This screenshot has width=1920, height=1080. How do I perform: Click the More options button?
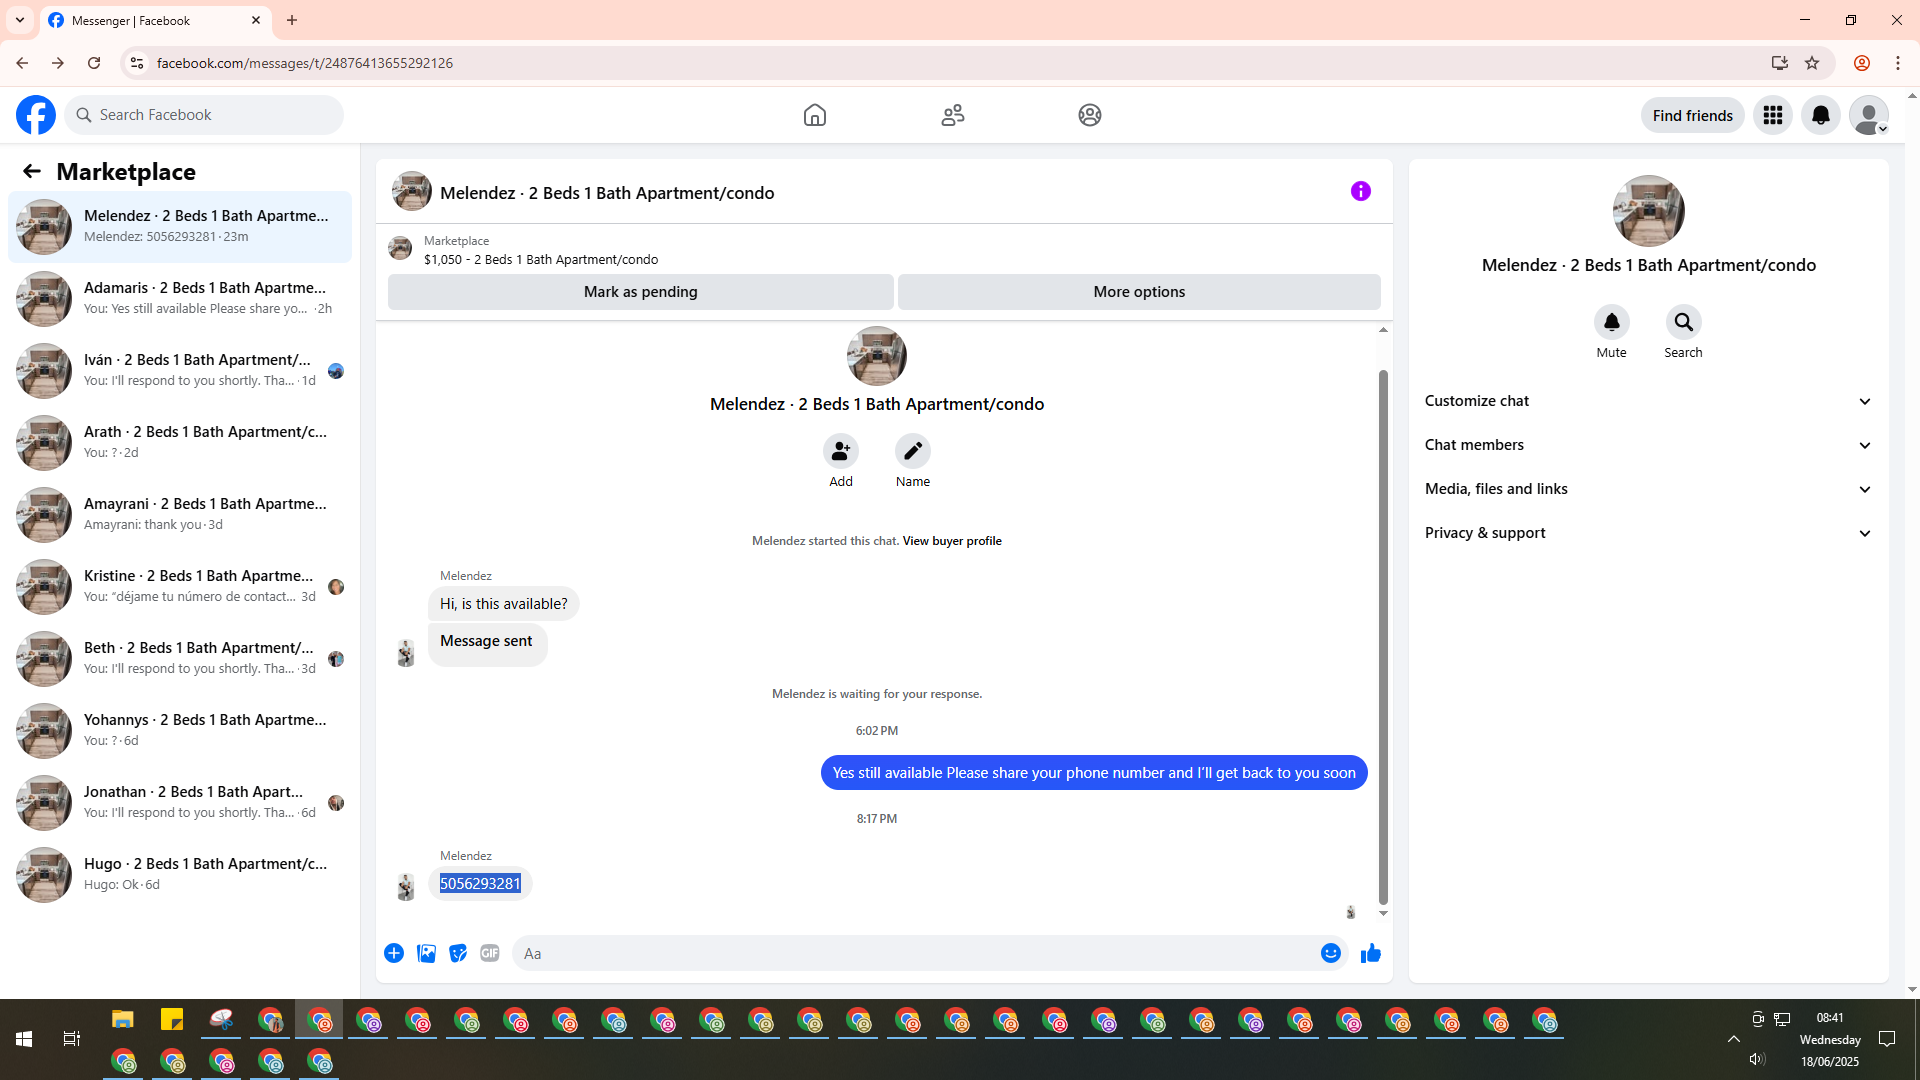point(1139,292)
